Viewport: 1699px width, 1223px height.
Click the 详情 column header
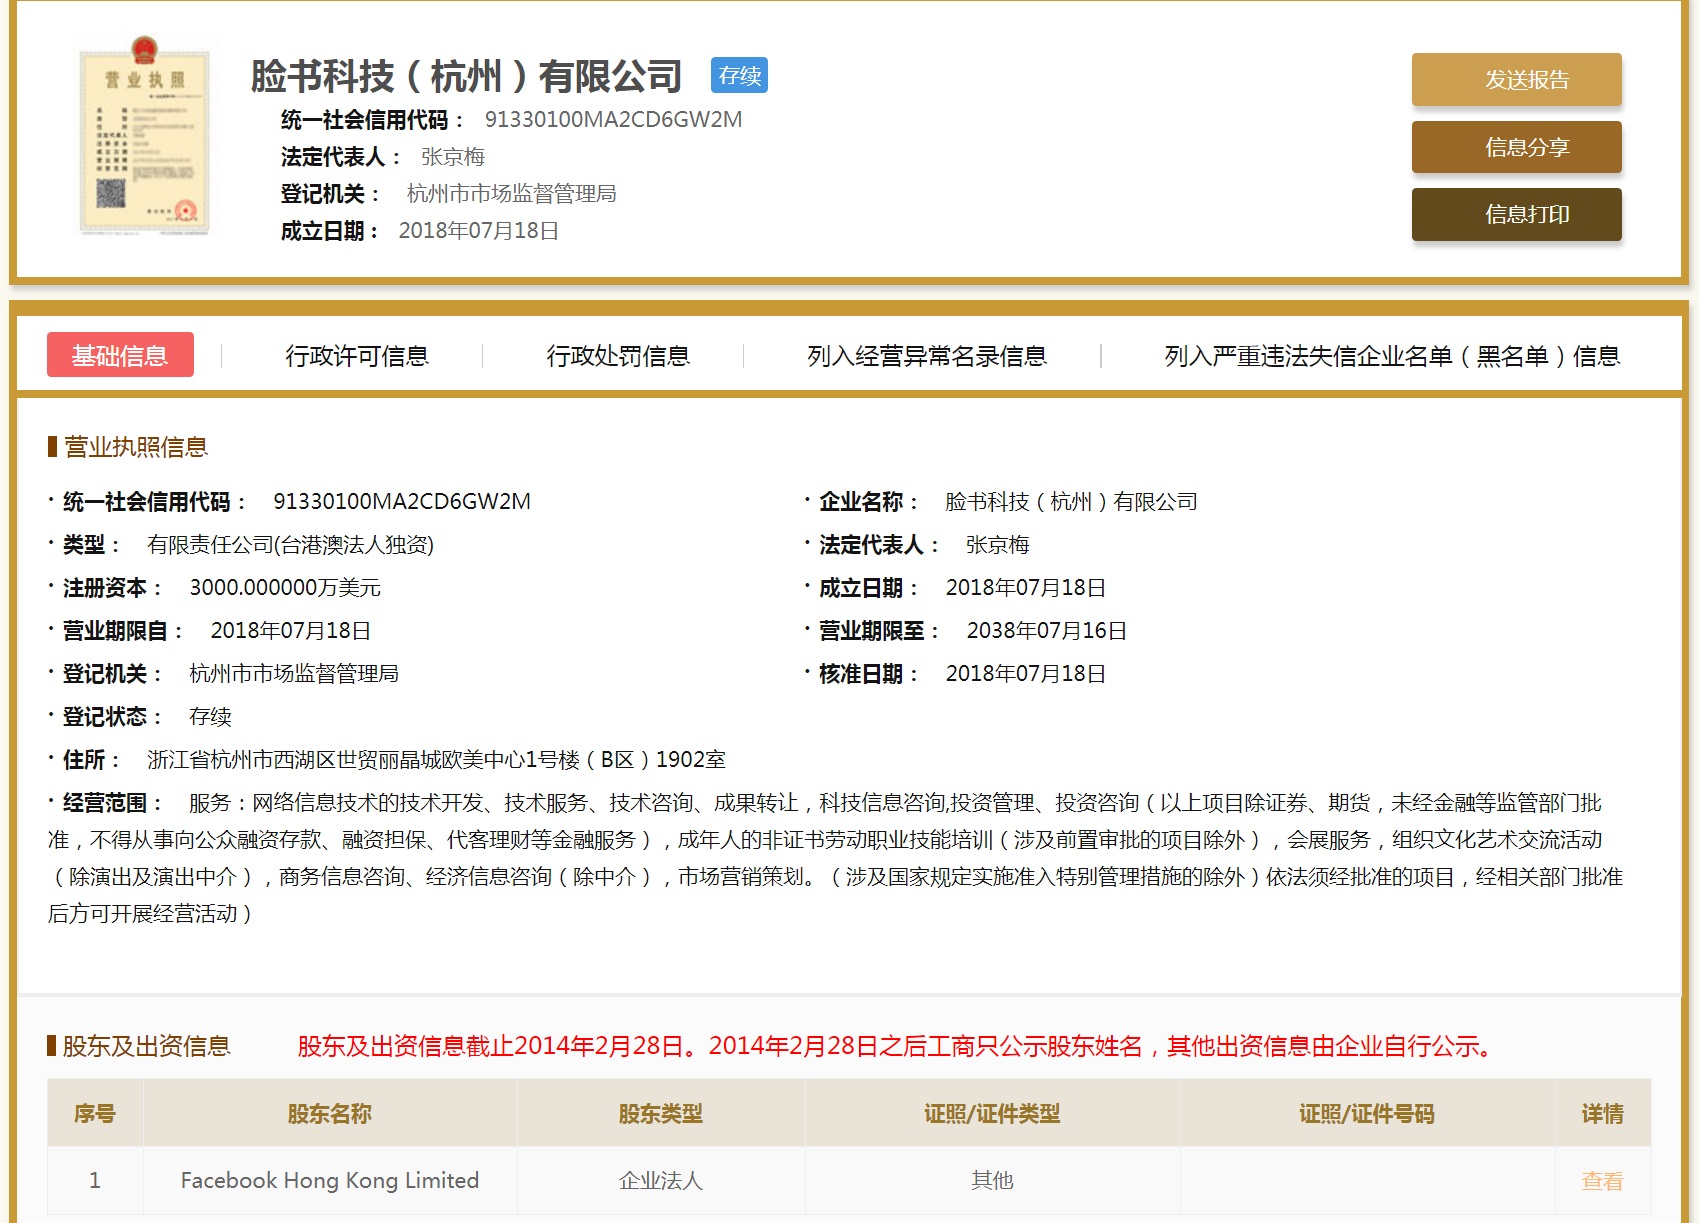pyautogui.click(x=1602, y=1114)
